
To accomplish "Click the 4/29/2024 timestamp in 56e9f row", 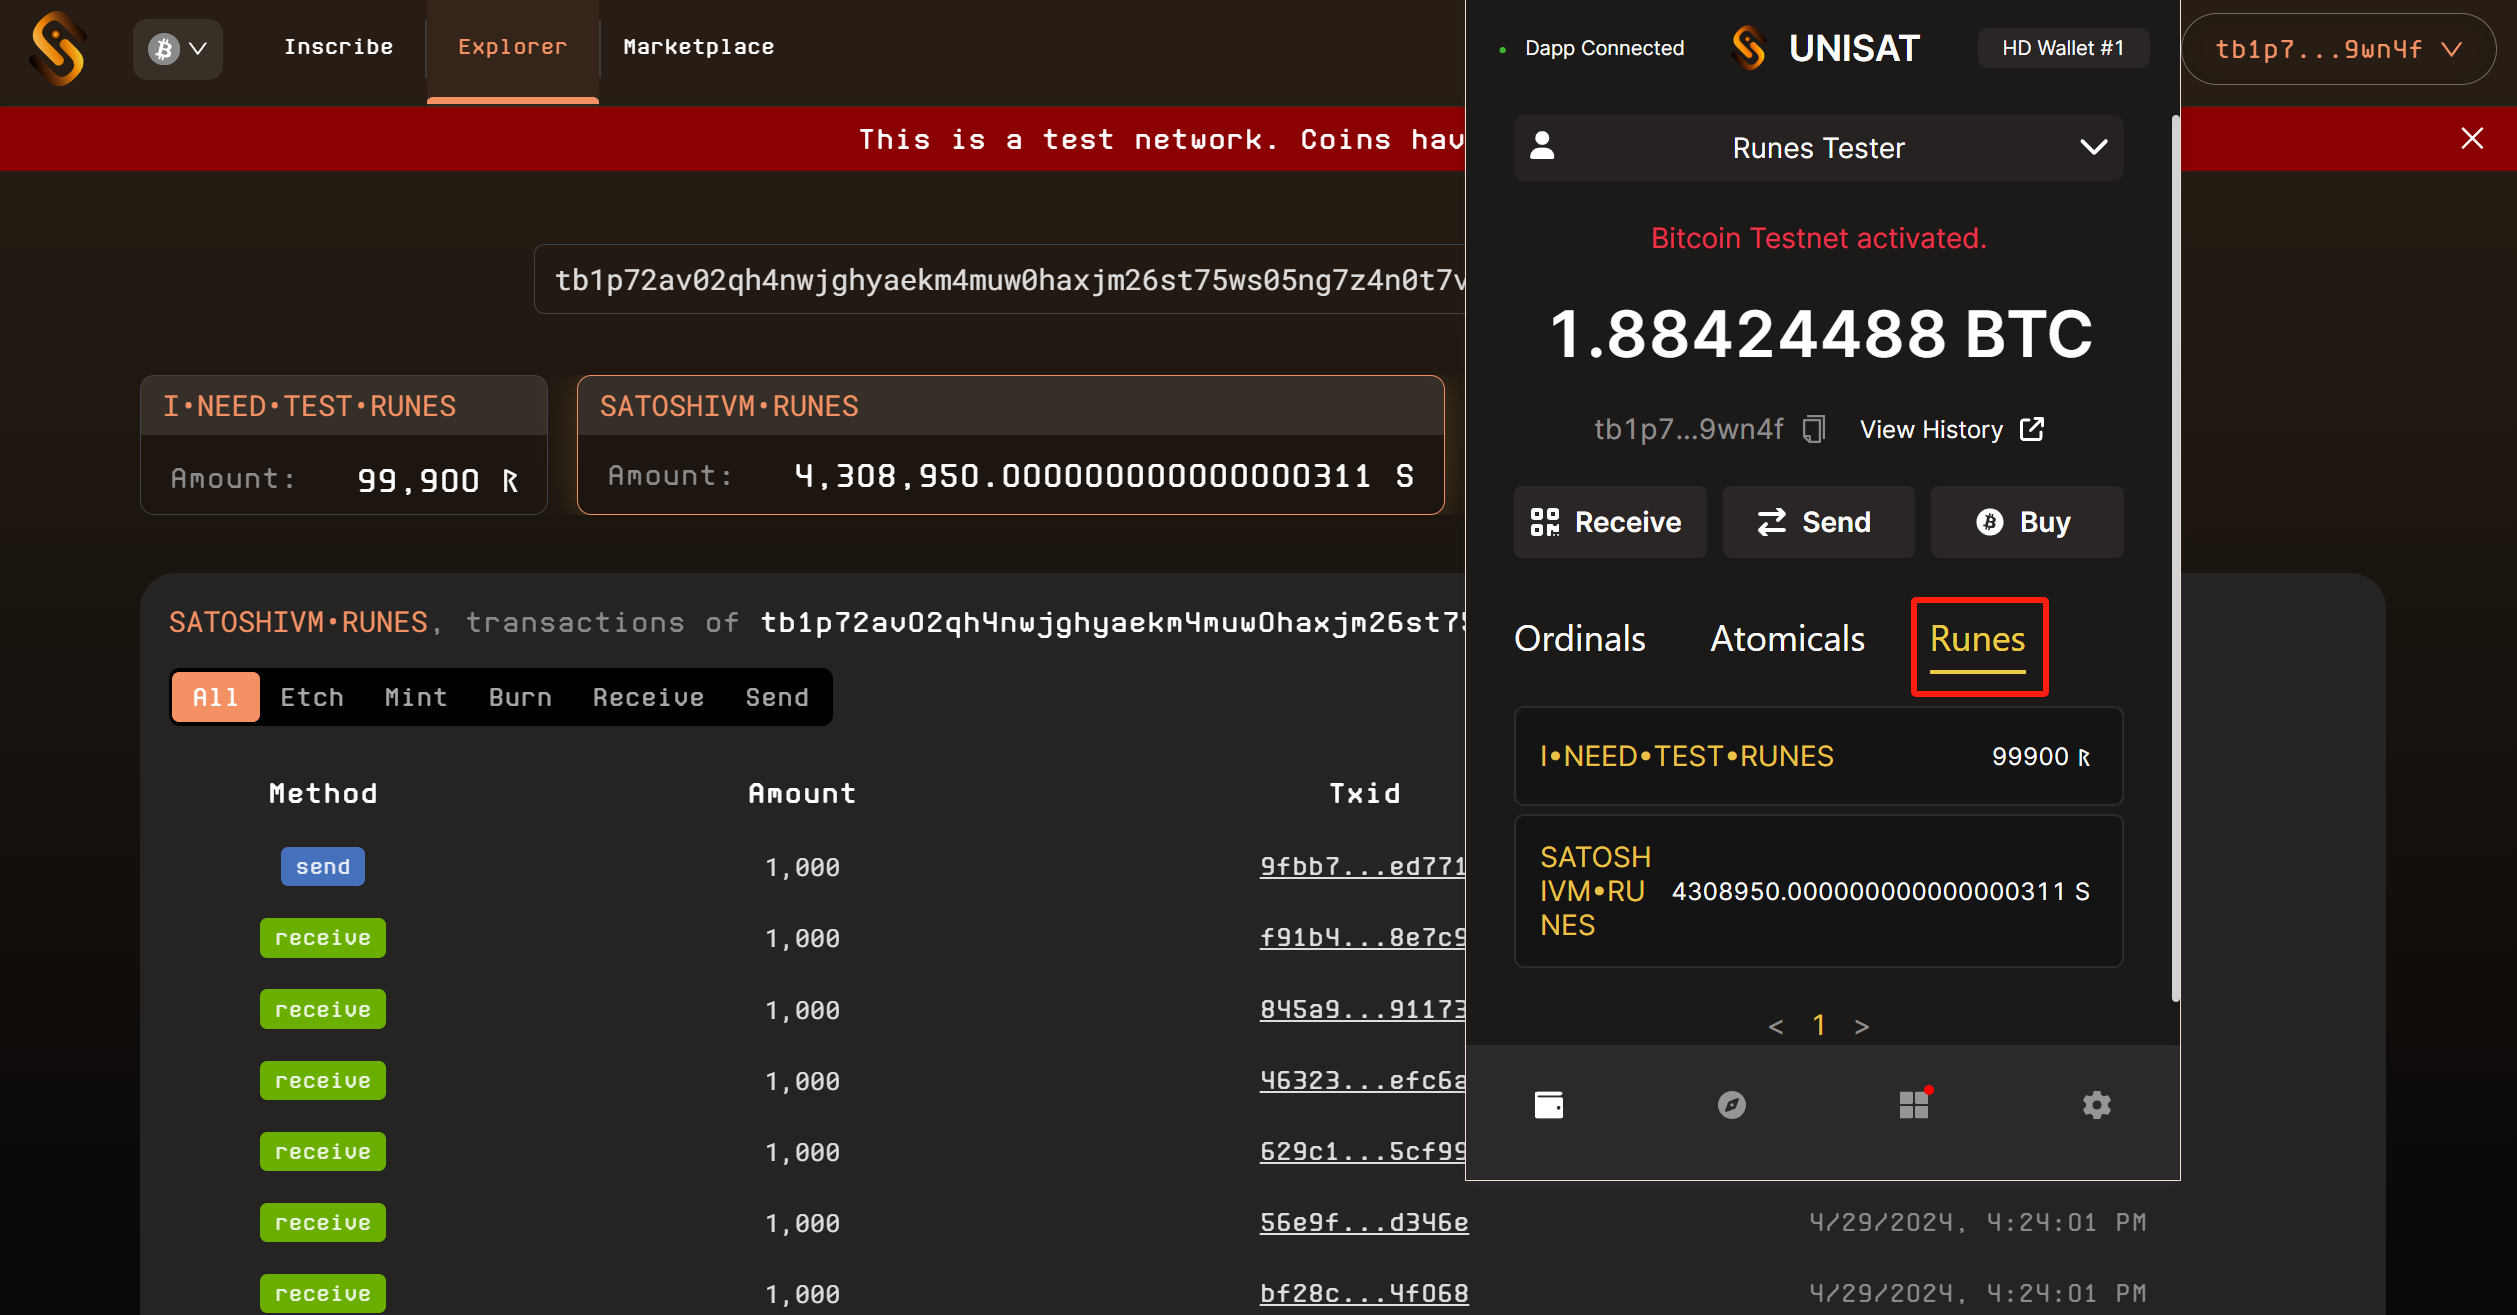I will tap(1978, 1222).
